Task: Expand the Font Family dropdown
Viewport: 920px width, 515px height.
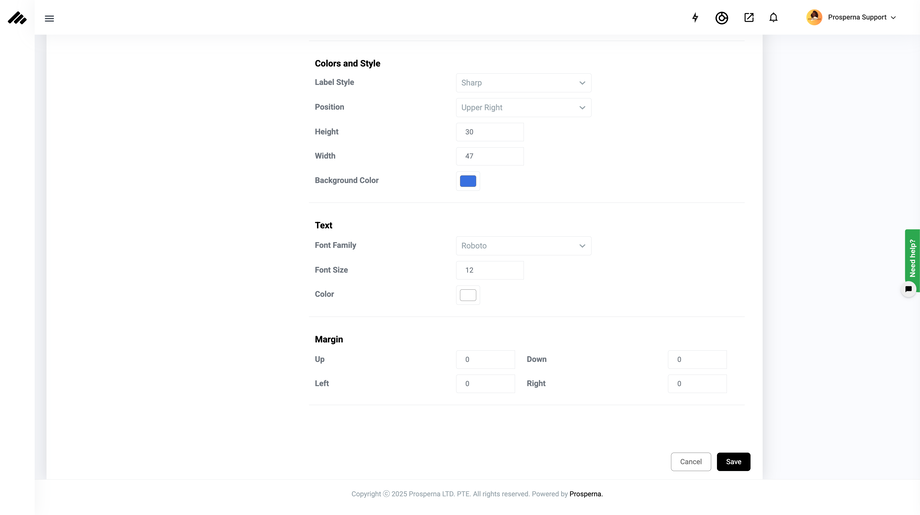Action: (523, 246)
